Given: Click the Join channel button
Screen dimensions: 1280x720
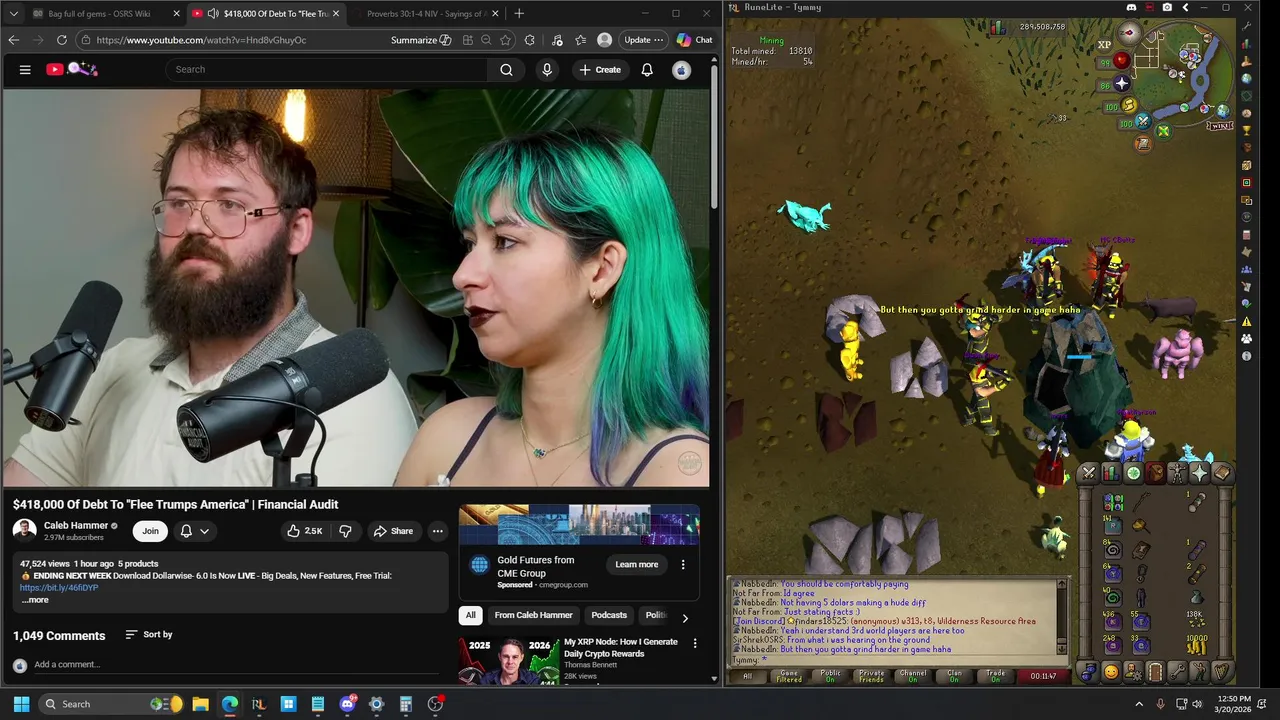Looking at the screenshot, I should coord(150,531).
